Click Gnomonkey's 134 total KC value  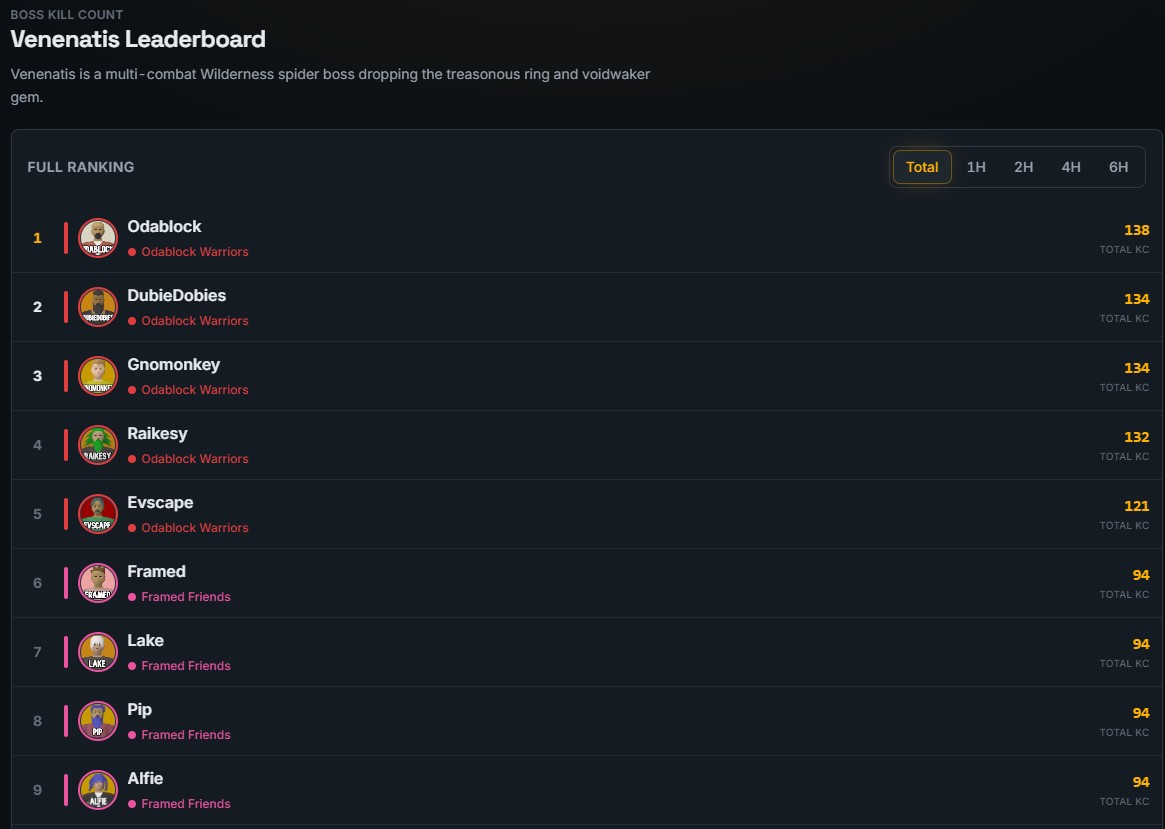pos(1137,368)
